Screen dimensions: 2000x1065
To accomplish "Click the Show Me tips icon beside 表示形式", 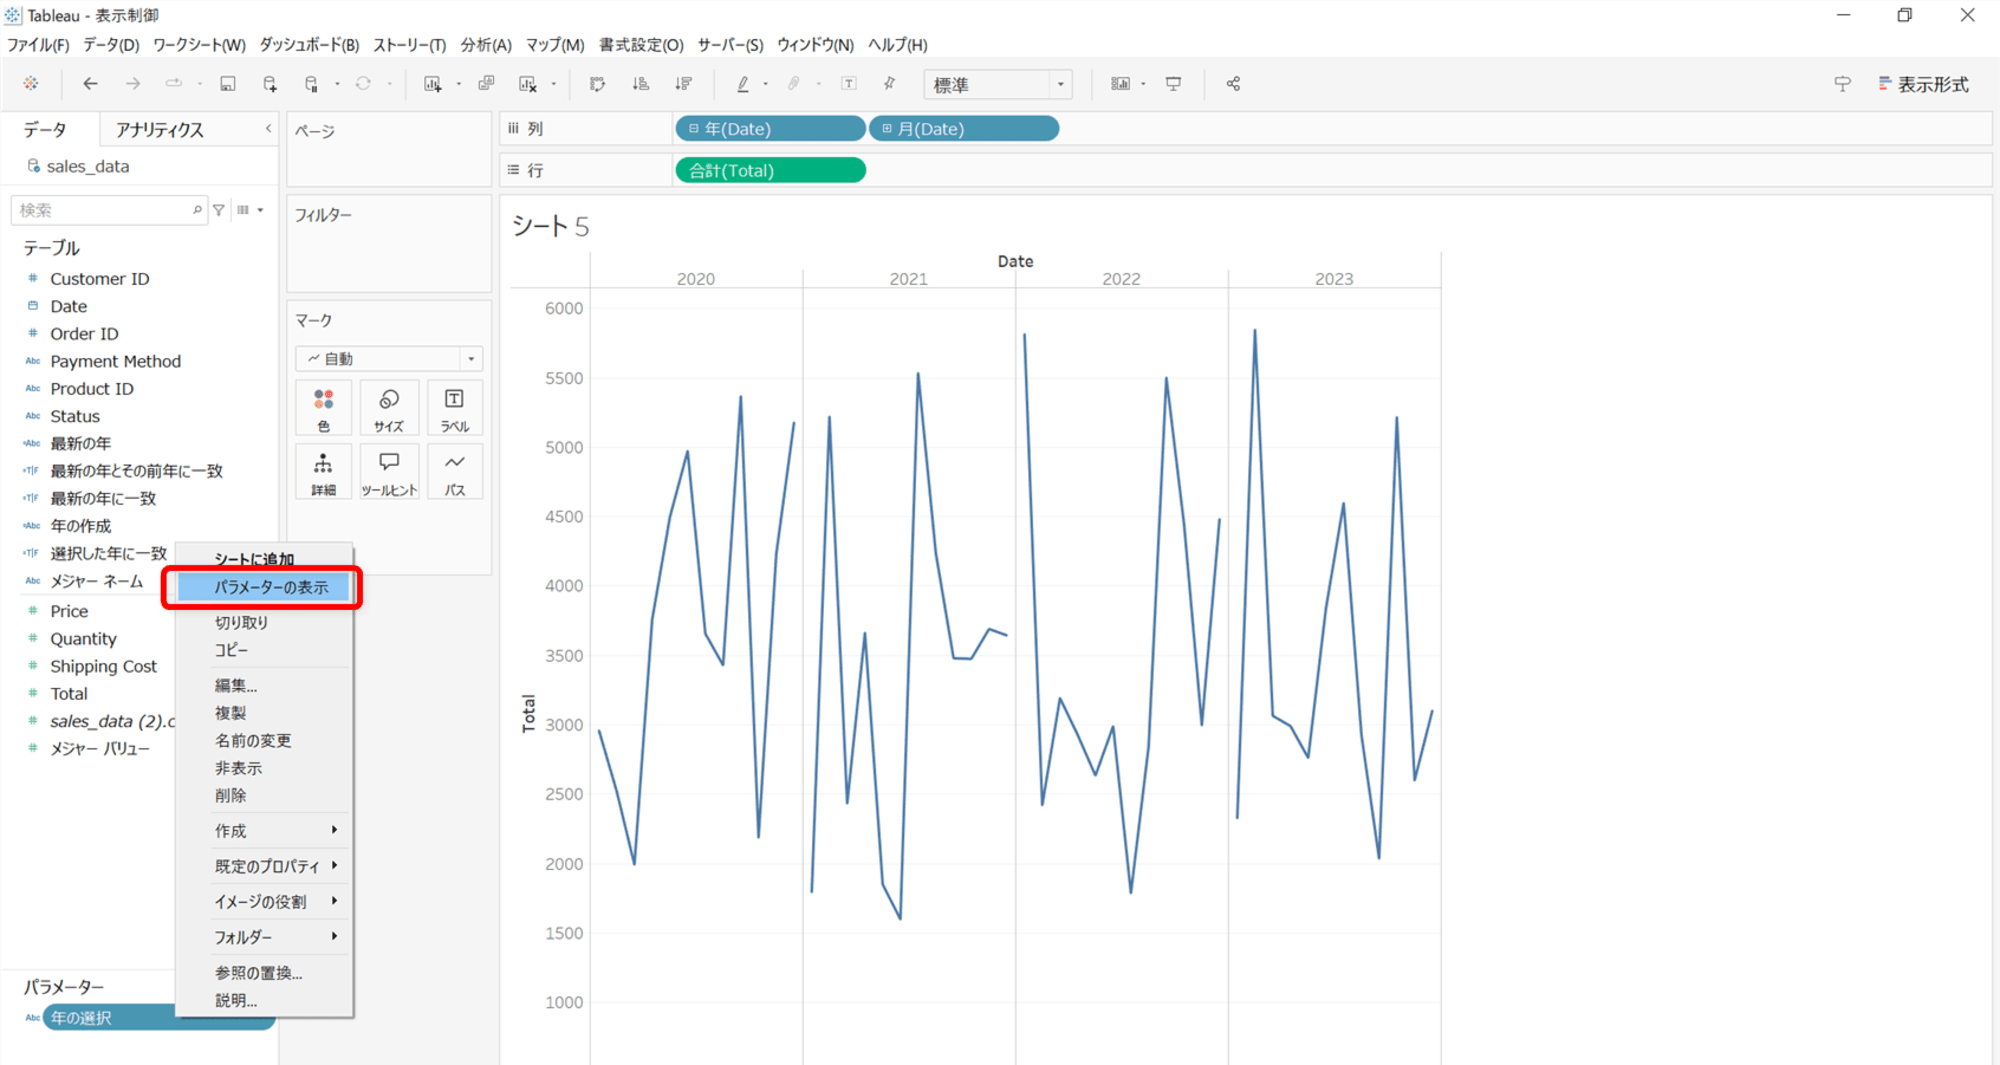I will [x=1842, y=84].
